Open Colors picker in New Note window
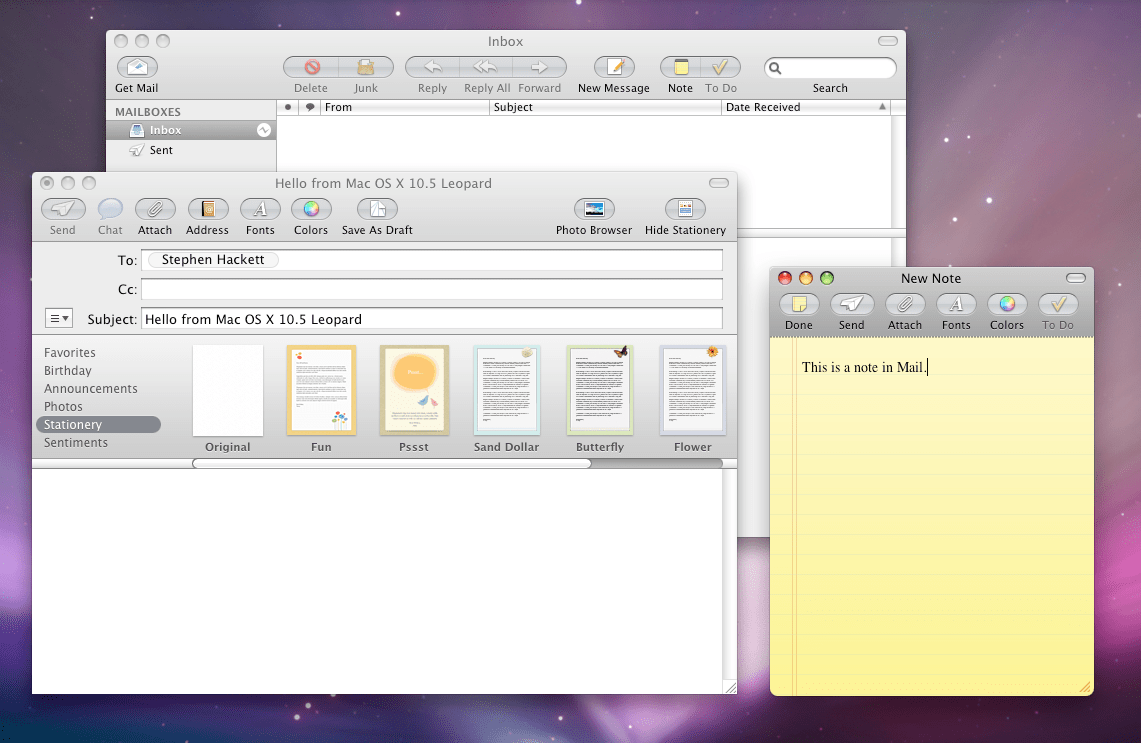1141x743 pixels. click(x=1007, y=305)
